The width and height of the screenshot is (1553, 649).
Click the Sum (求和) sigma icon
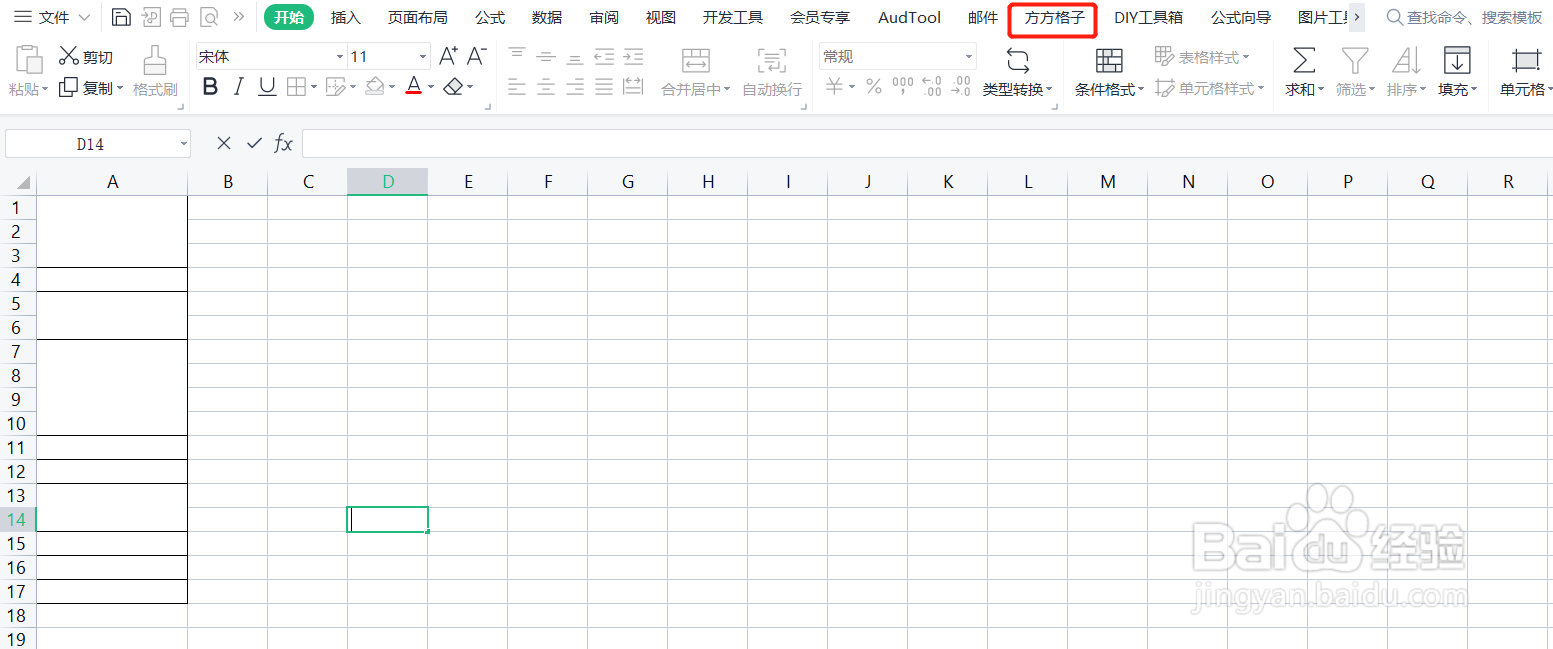pyautogui.click(x=1304, y=60)
